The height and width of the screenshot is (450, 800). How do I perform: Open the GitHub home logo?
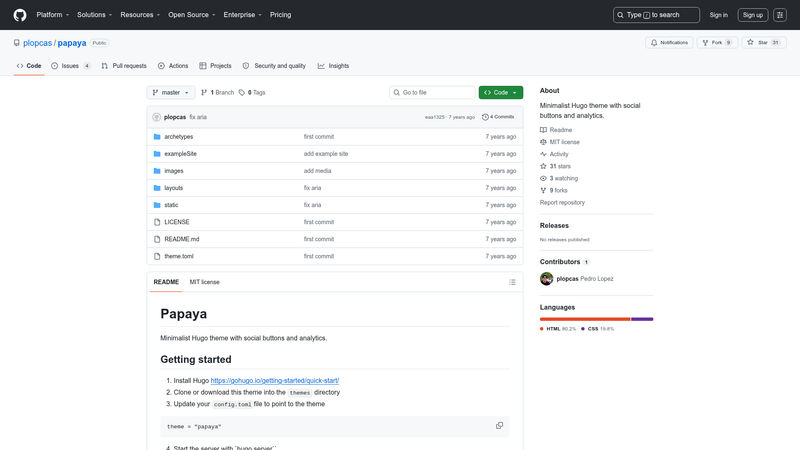20,15
